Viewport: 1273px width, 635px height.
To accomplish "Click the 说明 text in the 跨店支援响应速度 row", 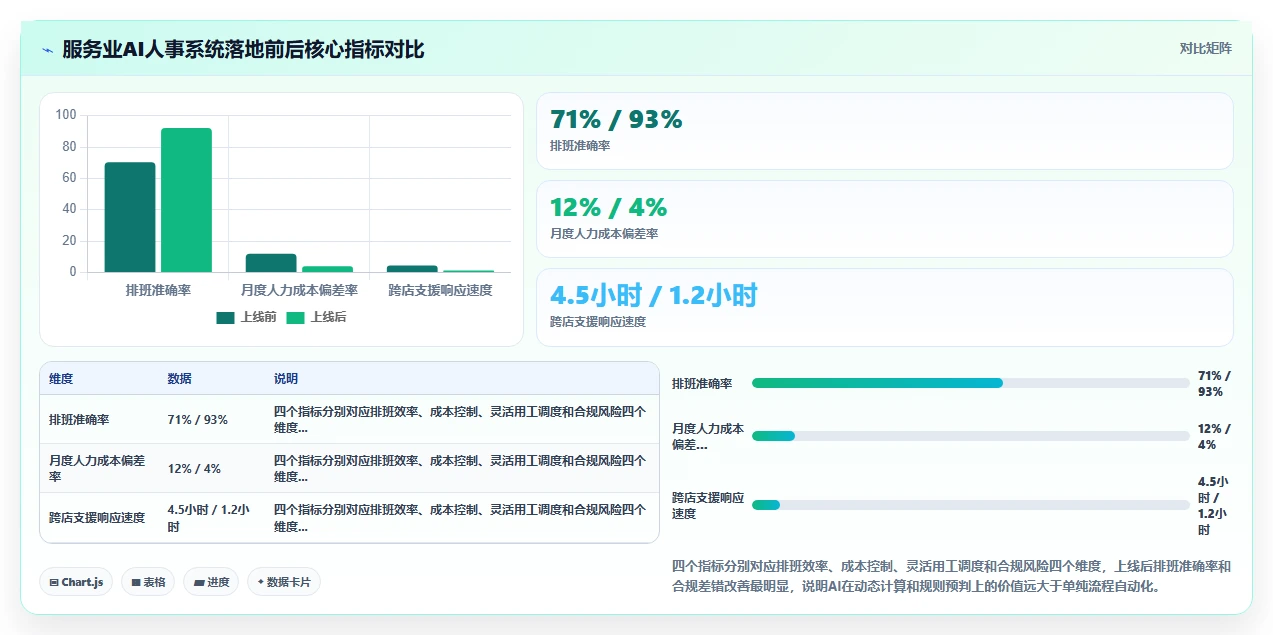I will [x=460, y=518].
